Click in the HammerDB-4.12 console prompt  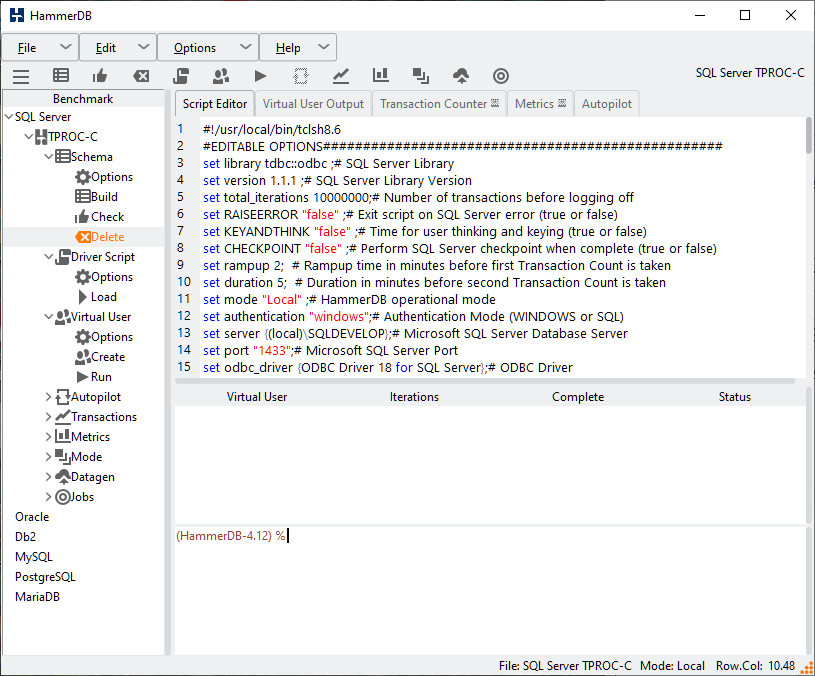[231, 536]
